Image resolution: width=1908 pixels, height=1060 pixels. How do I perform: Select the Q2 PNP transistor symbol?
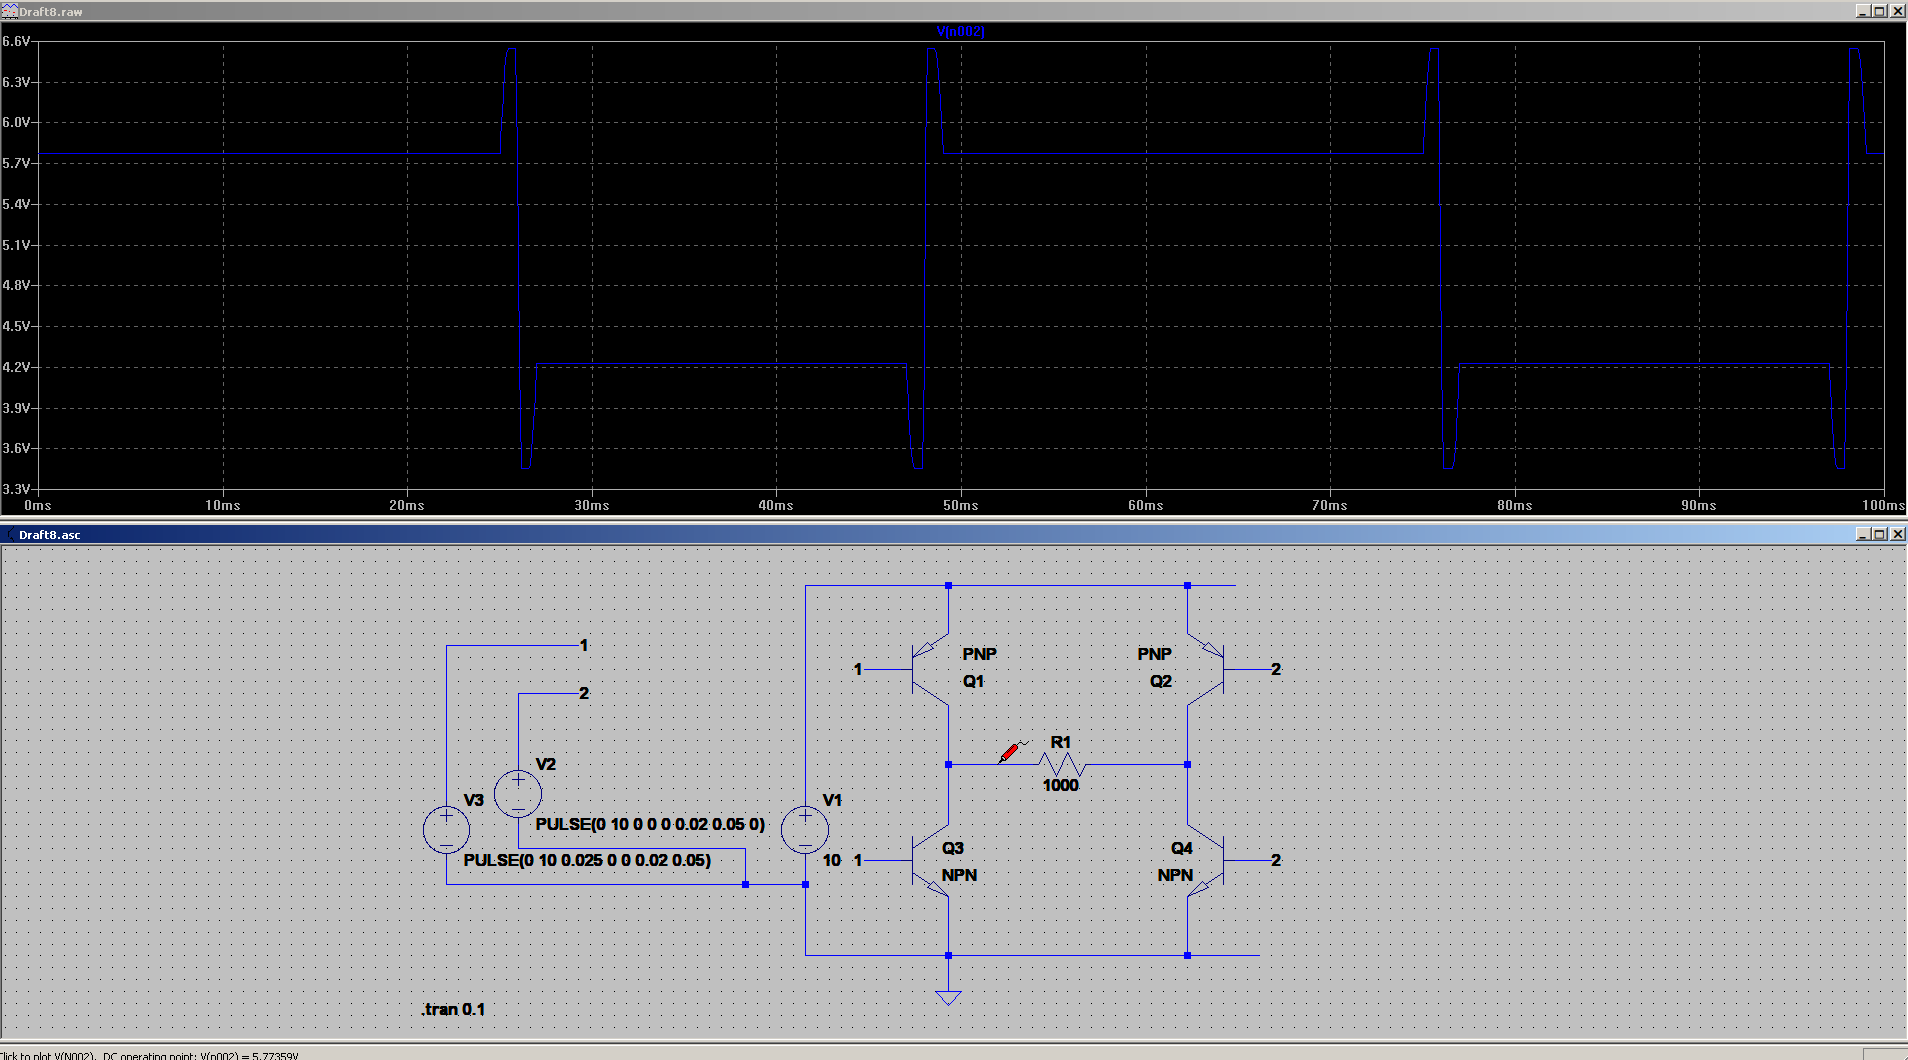click(1206, 669)
